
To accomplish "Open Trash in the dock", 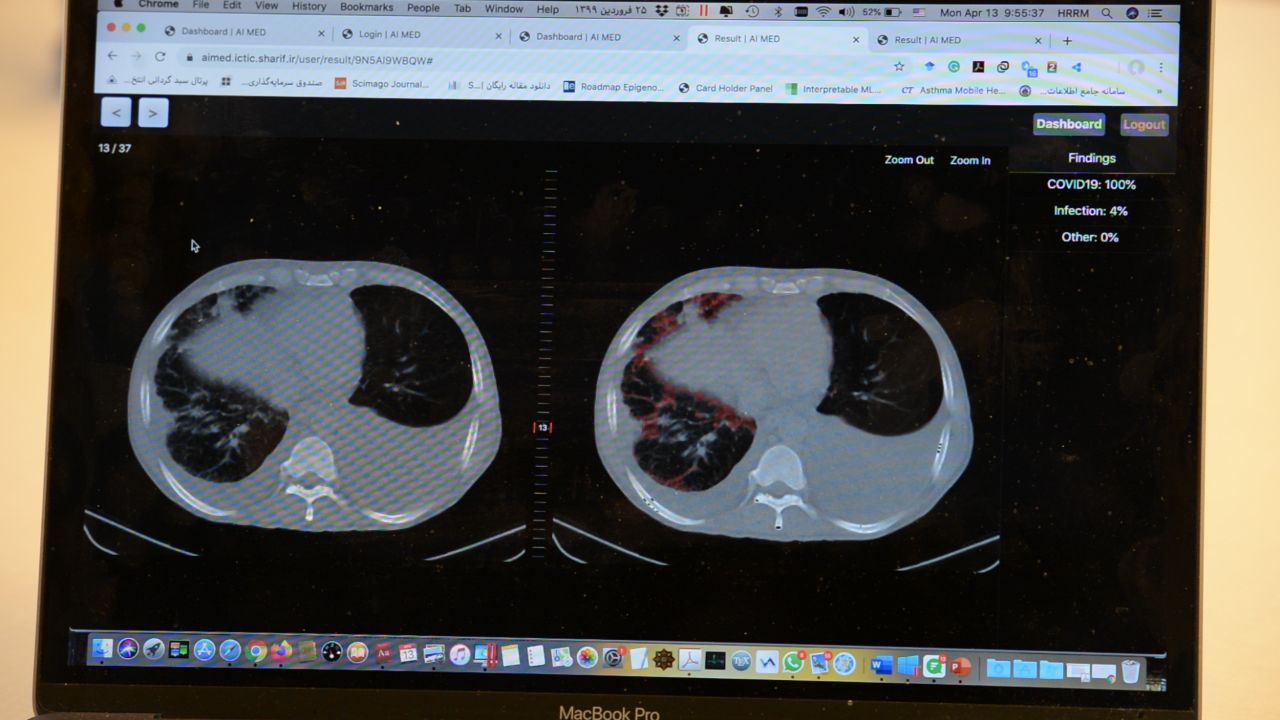I will (1130, 671).
